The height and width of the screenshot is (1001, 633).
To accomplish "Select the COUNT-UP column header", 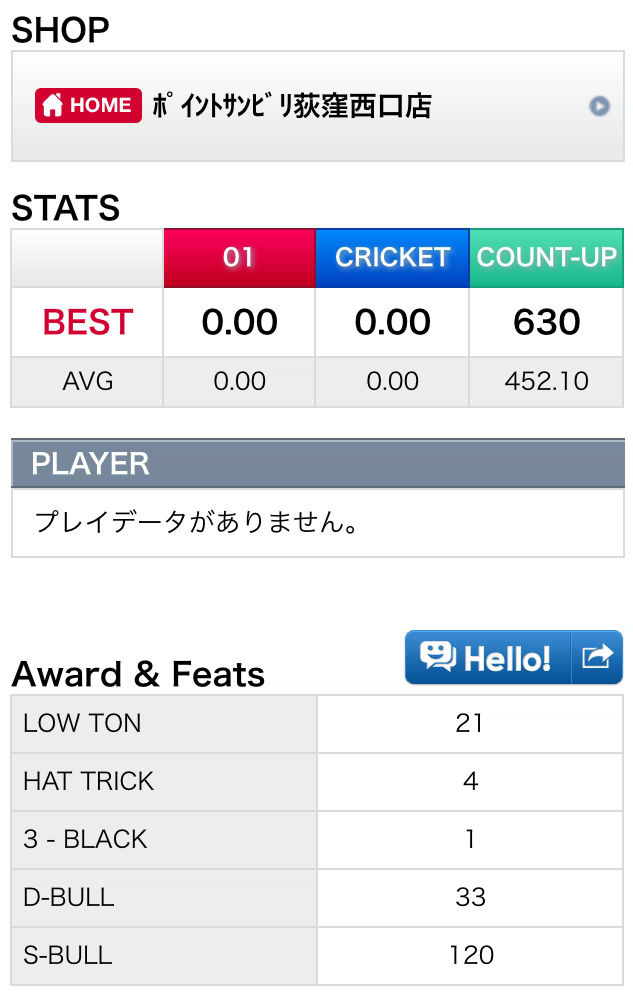I will (546, 258).
